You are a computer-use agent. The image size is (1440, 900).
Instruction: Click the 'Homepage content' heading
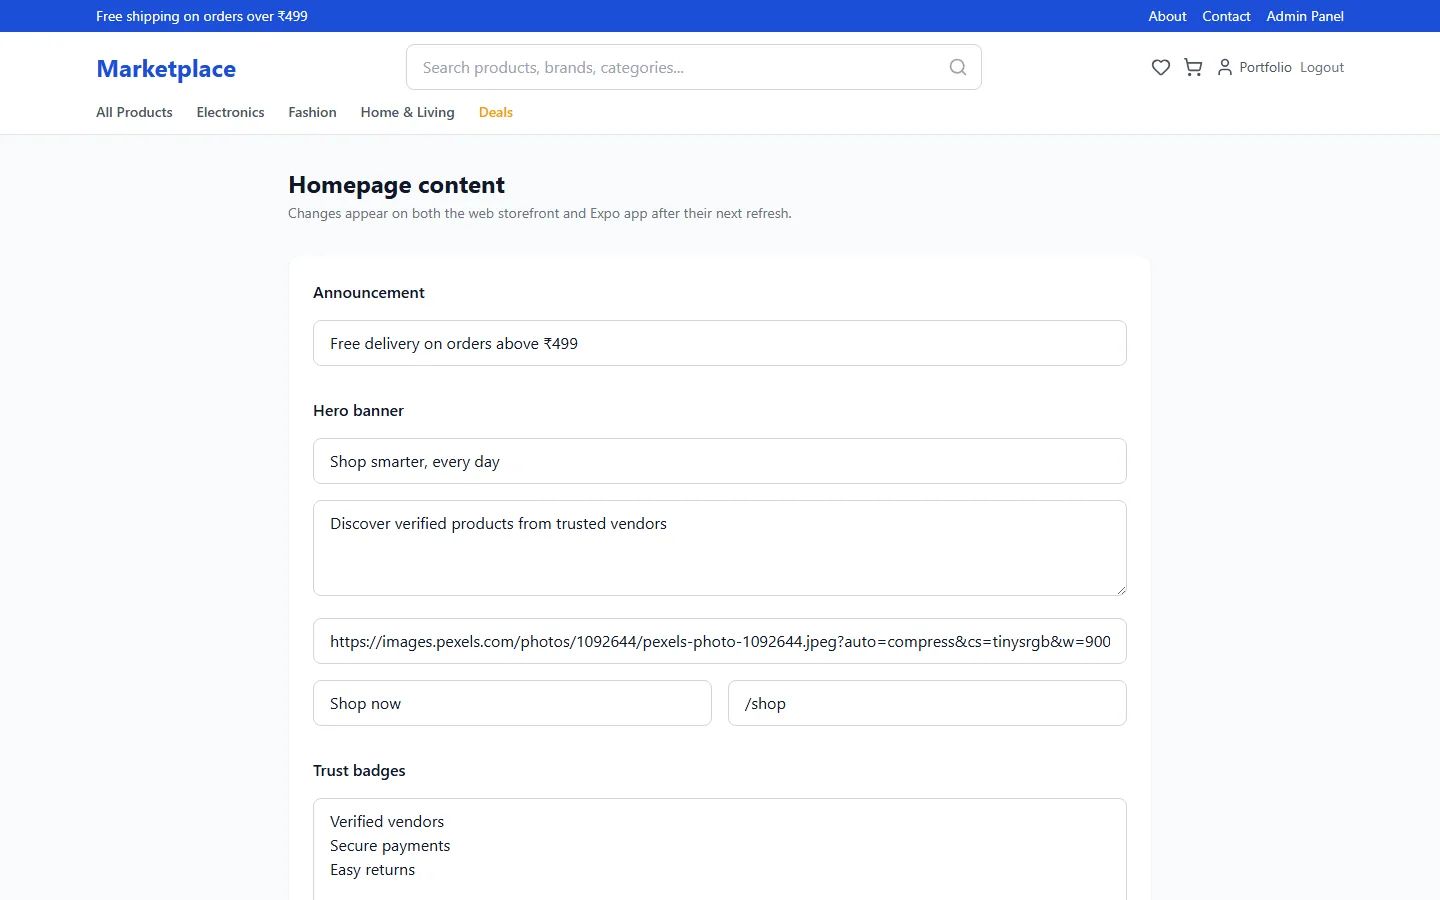click(x=396, y=185)
